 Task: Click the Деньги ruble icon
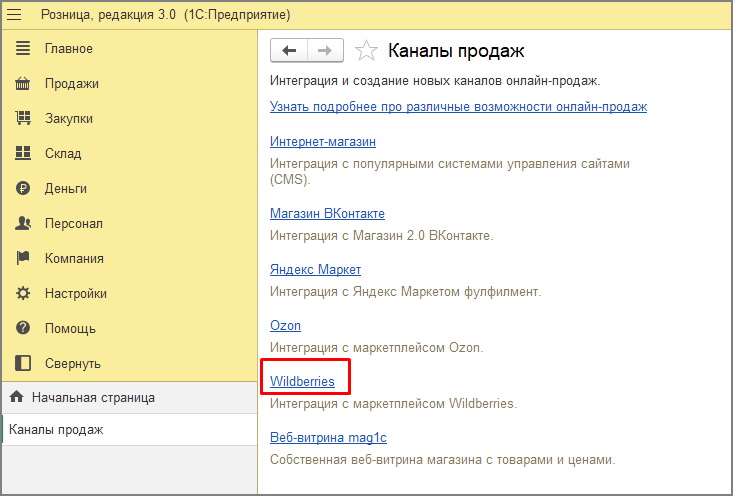click(23, 188)
